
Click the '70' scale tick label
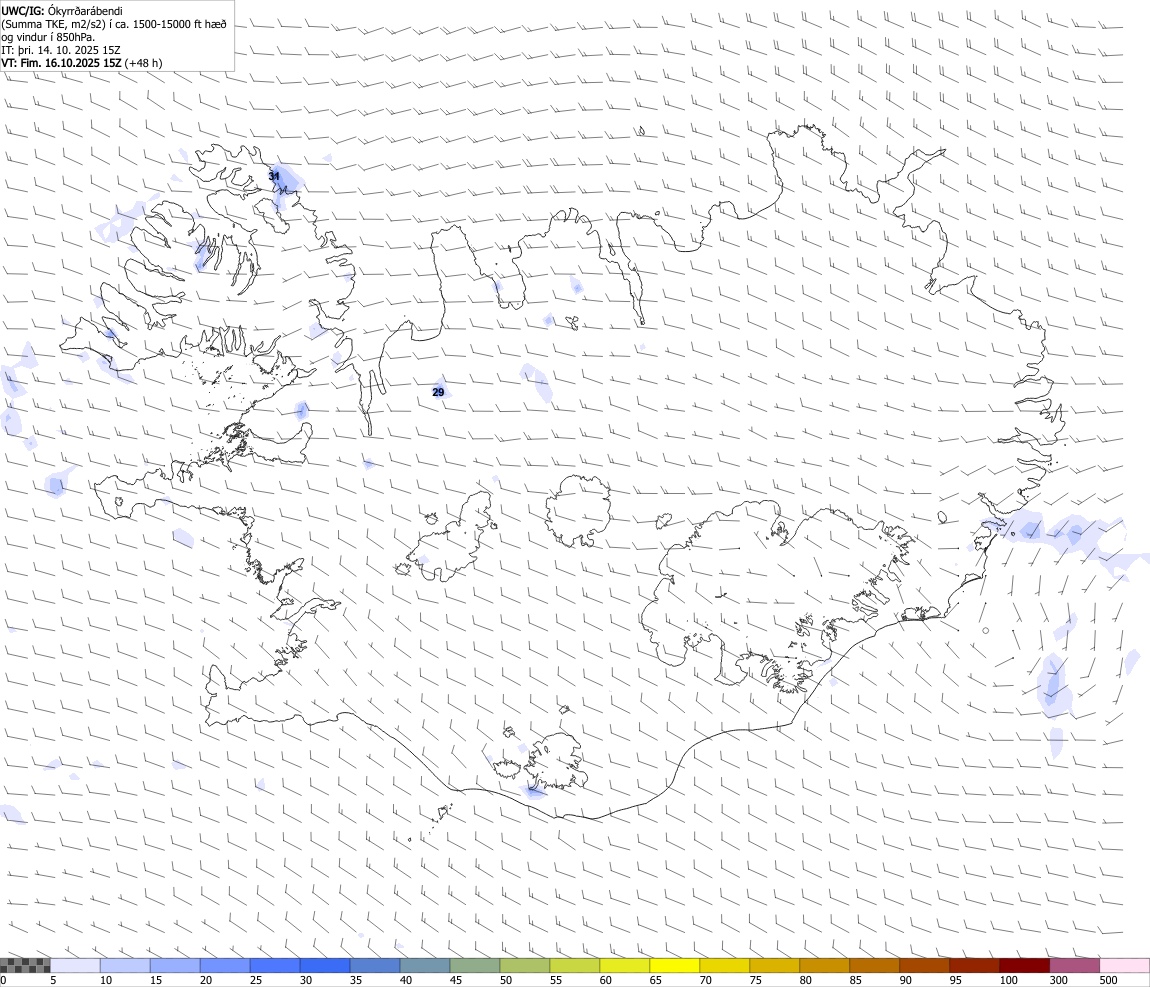click(706, 980)
